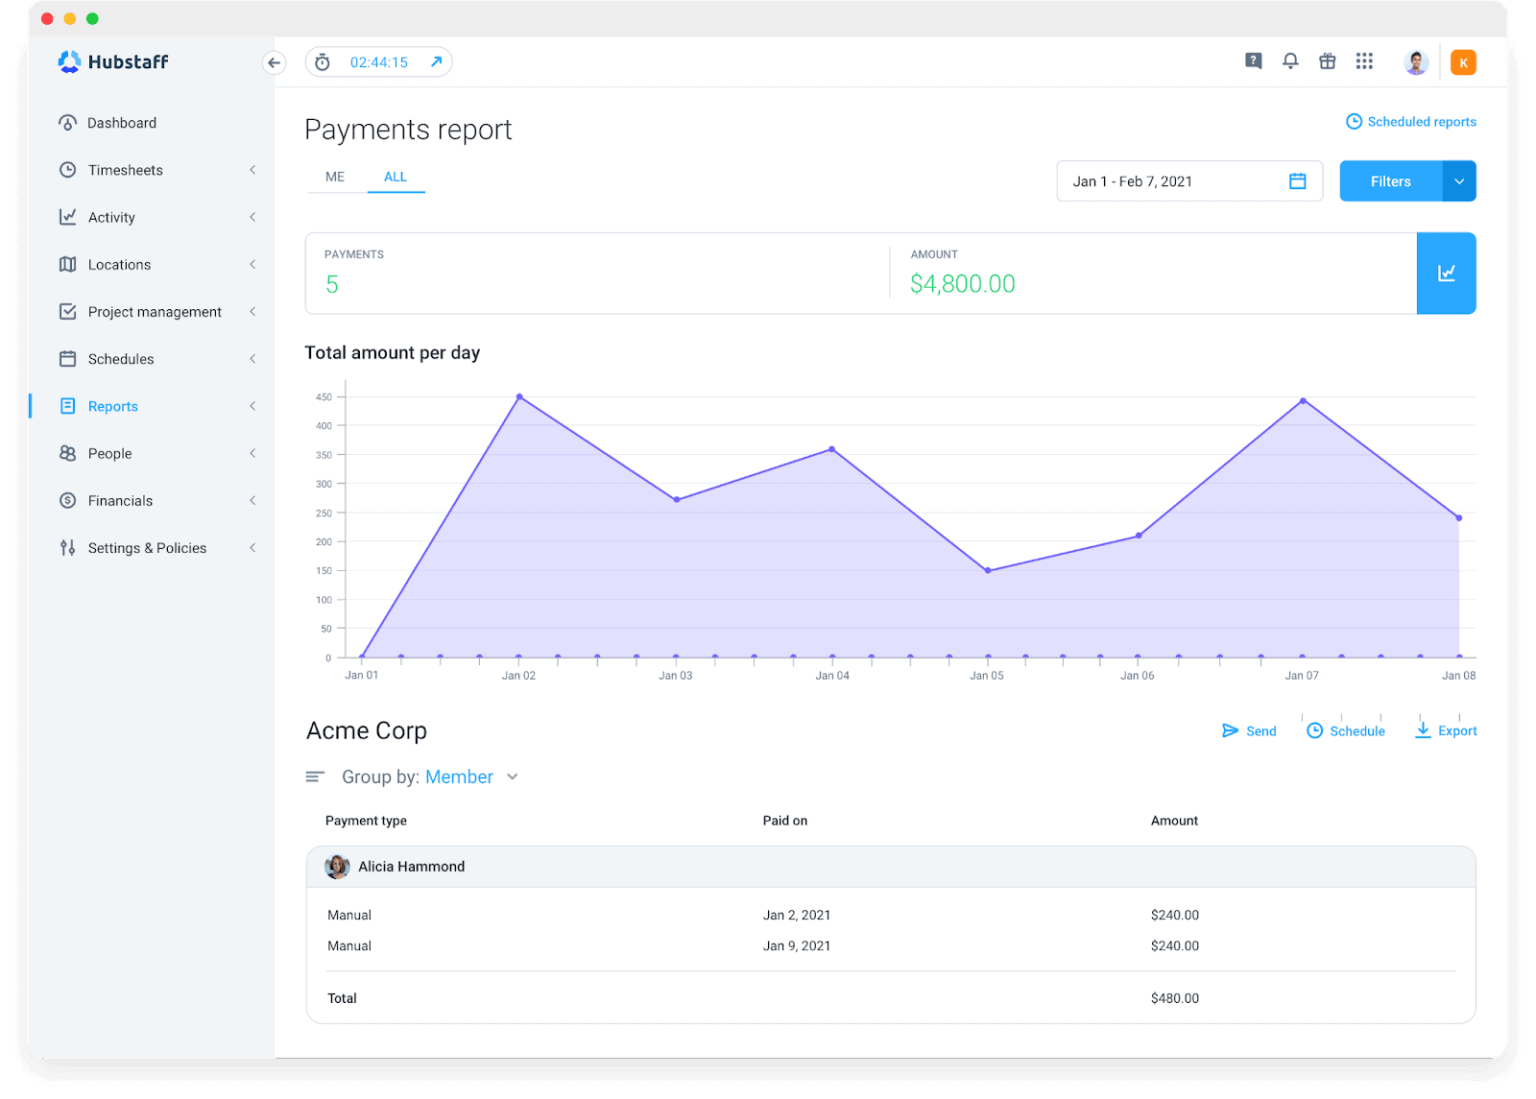Switch to the ME tab

(x=335, y=176)
